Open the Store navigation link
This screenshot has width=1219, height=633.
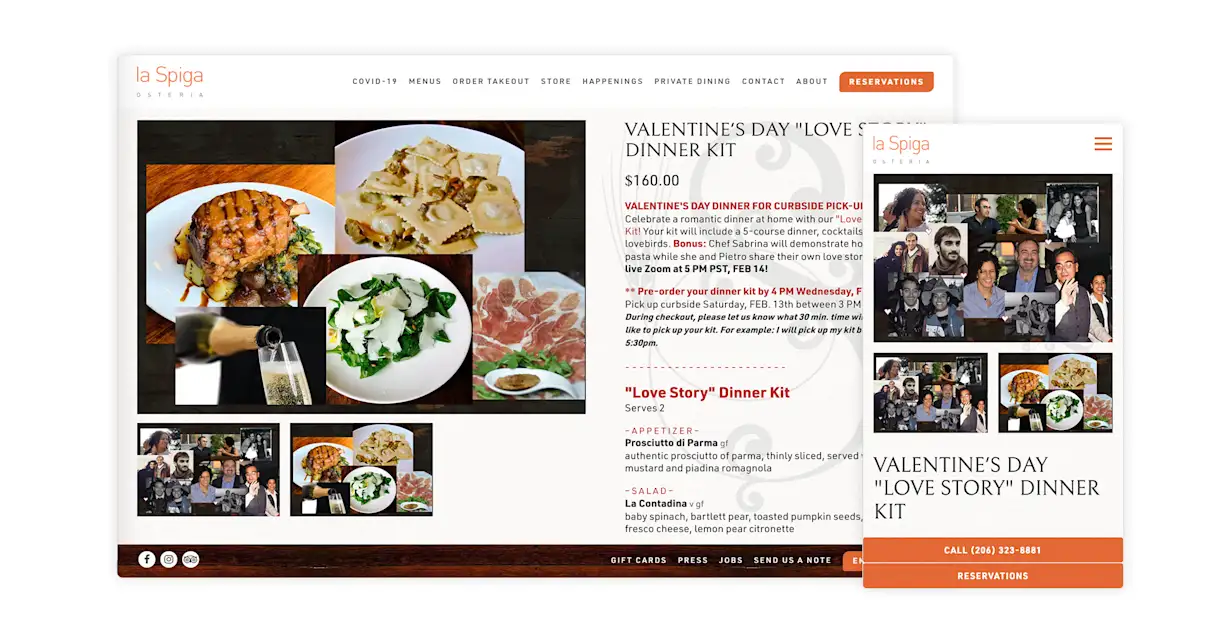(556, 82)
